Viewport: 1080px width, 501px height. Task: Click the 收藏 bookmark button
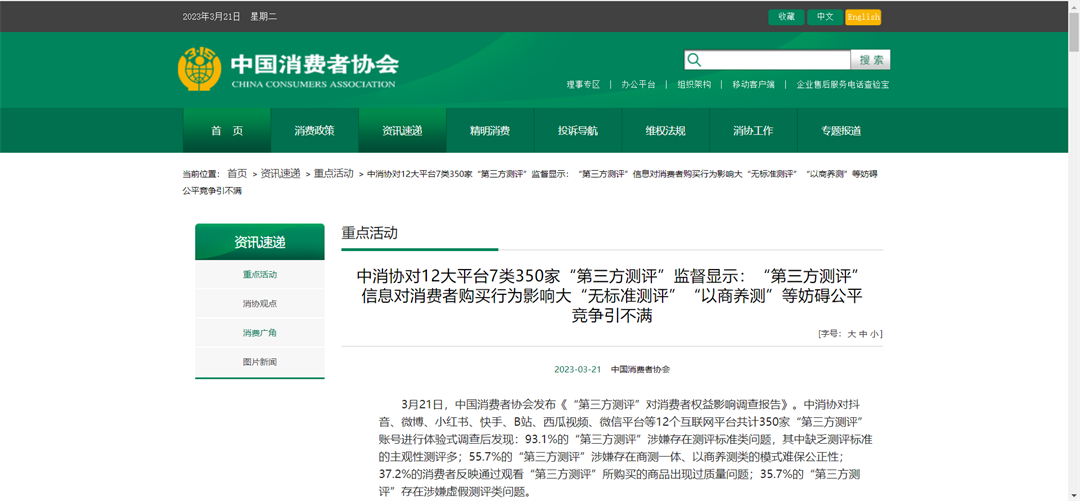pos(786,17)
